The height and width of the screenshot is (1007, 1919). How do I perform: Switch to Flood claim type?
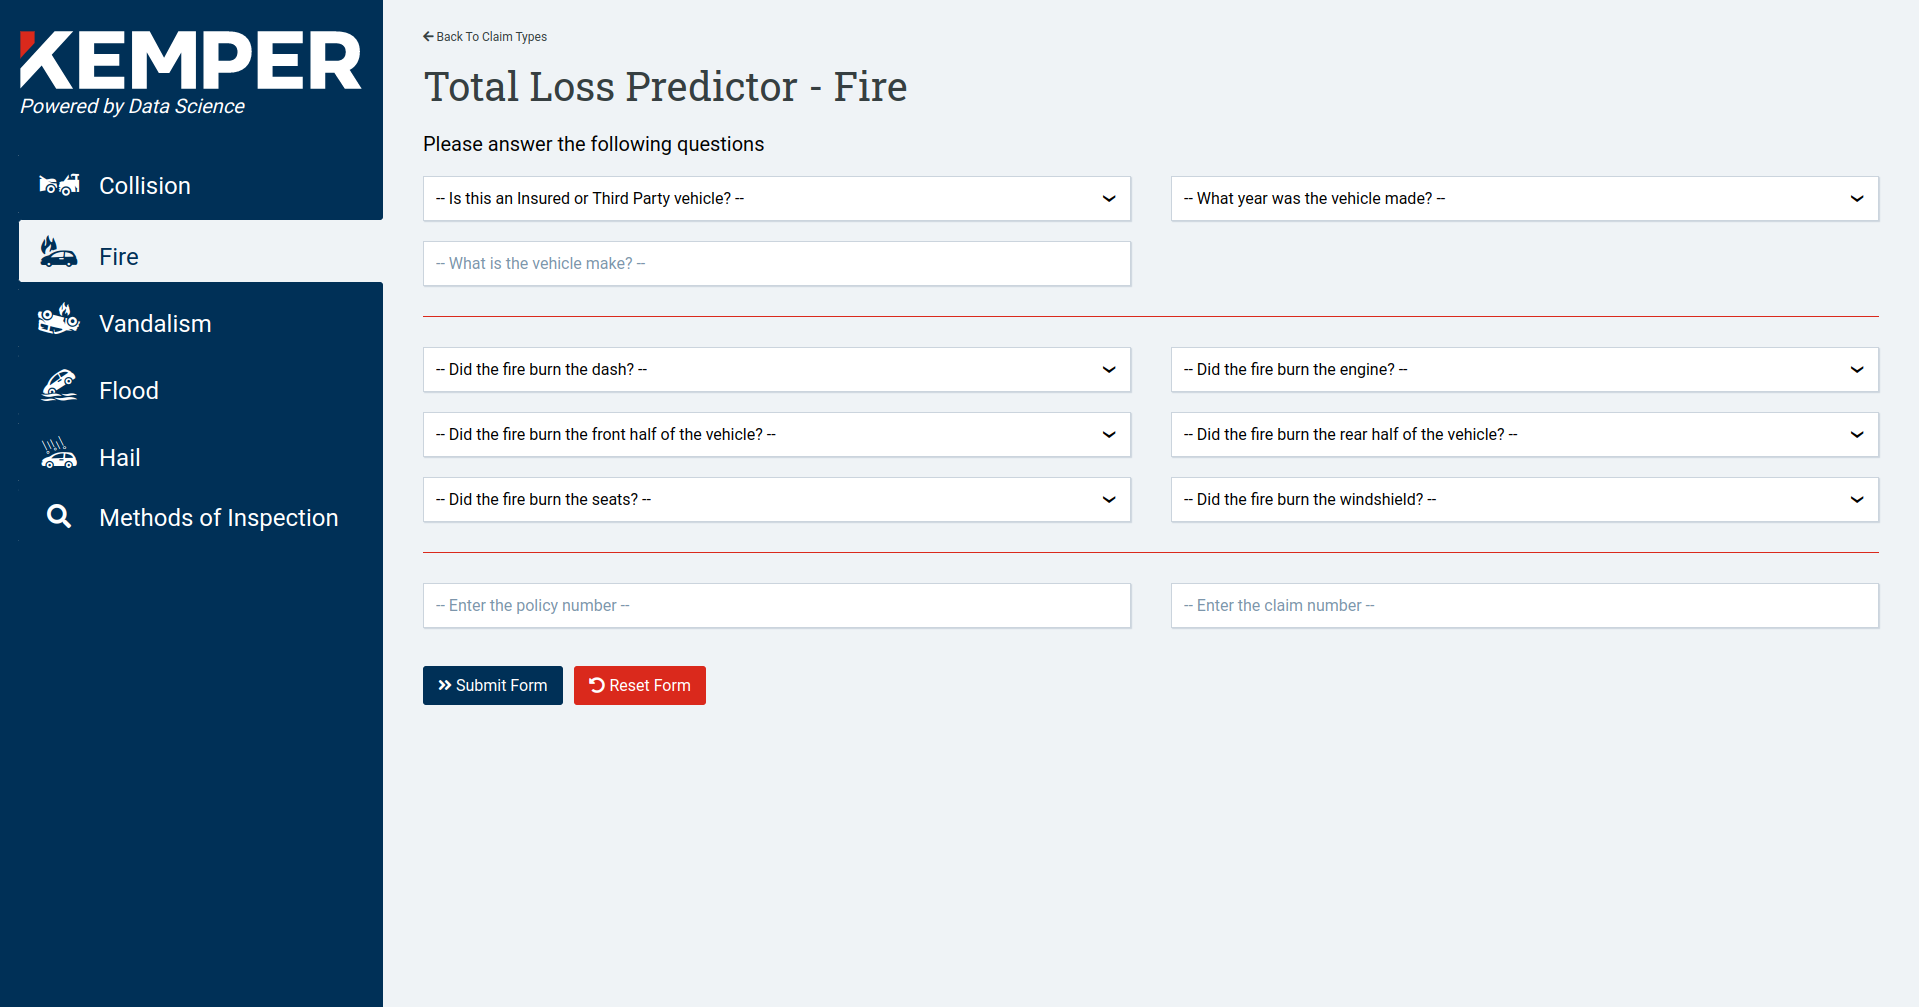click(x=129, y=391)
